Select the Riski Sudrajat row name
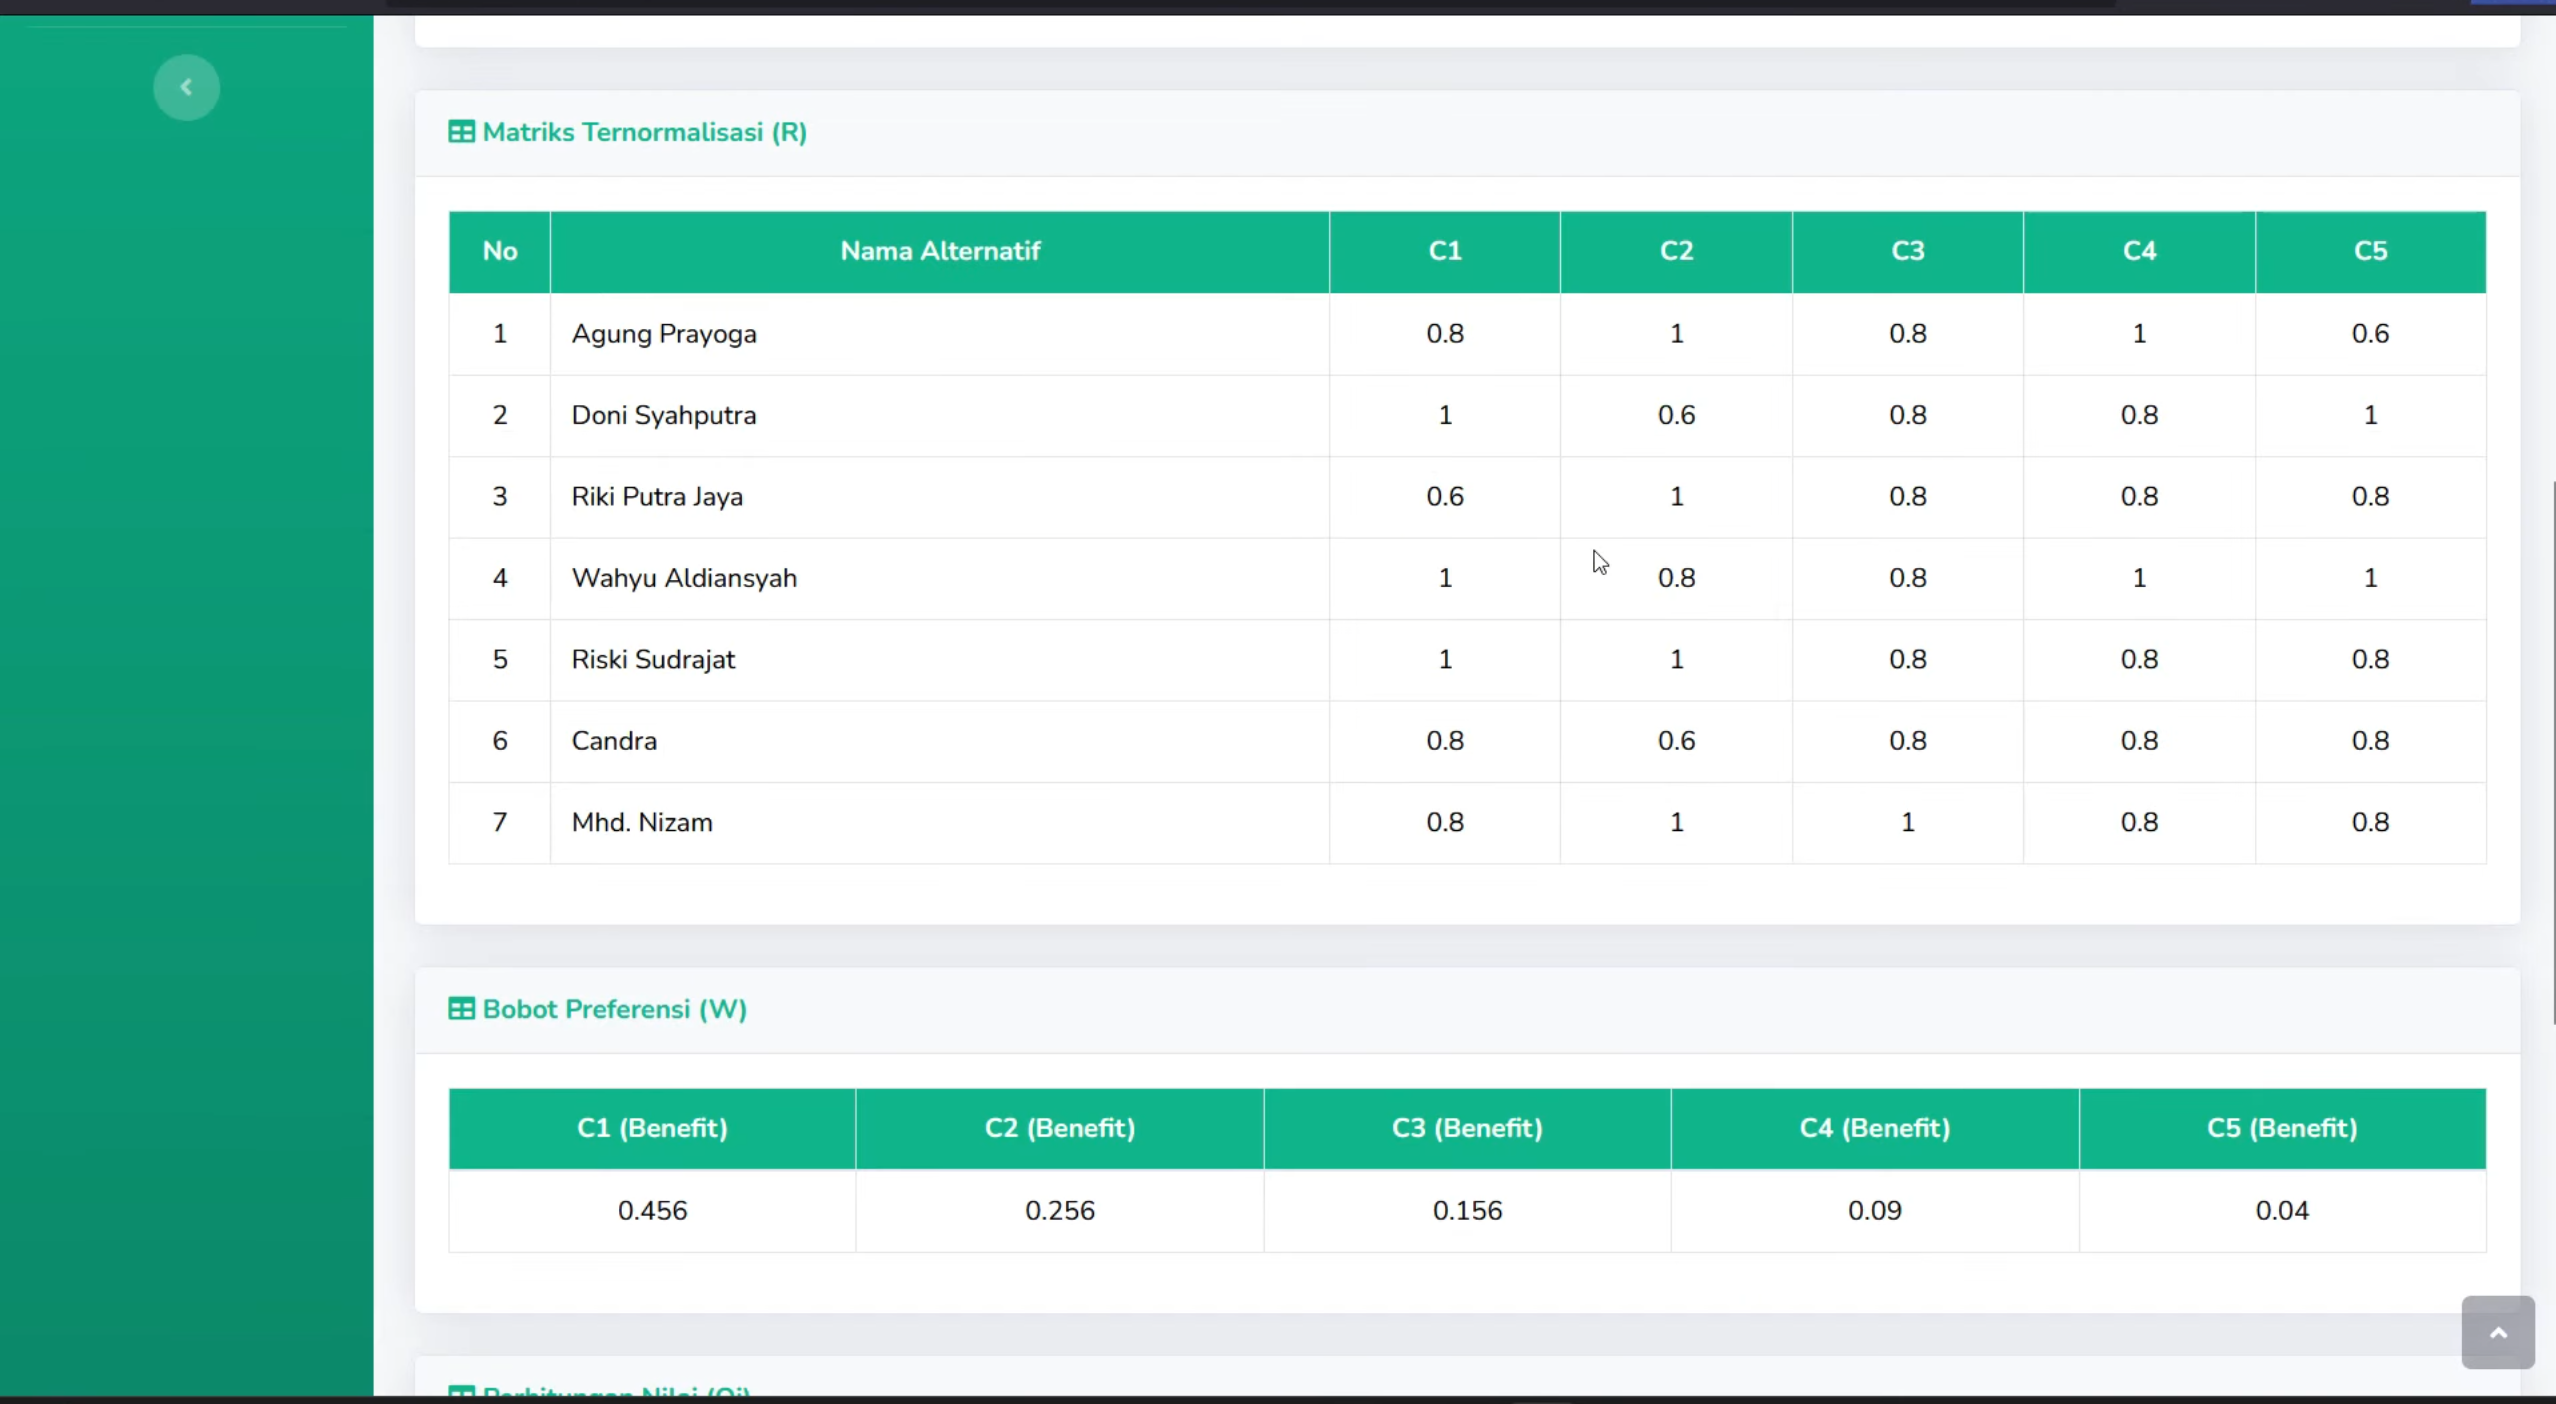This screenshot has width=2556, height=1404. [653, 660]
